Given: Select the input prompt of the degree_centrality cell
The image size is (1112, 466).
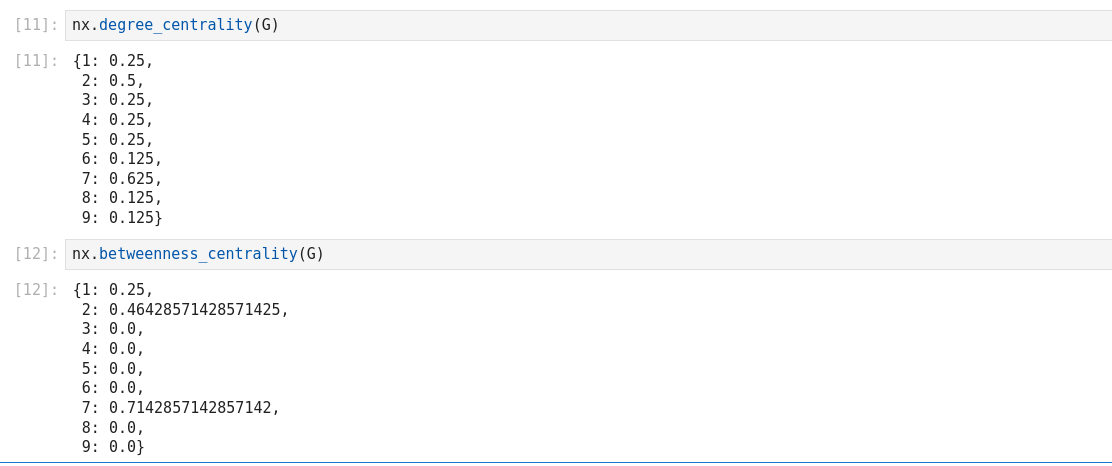Looking at the screenshot, I should (x=35, y=25).
